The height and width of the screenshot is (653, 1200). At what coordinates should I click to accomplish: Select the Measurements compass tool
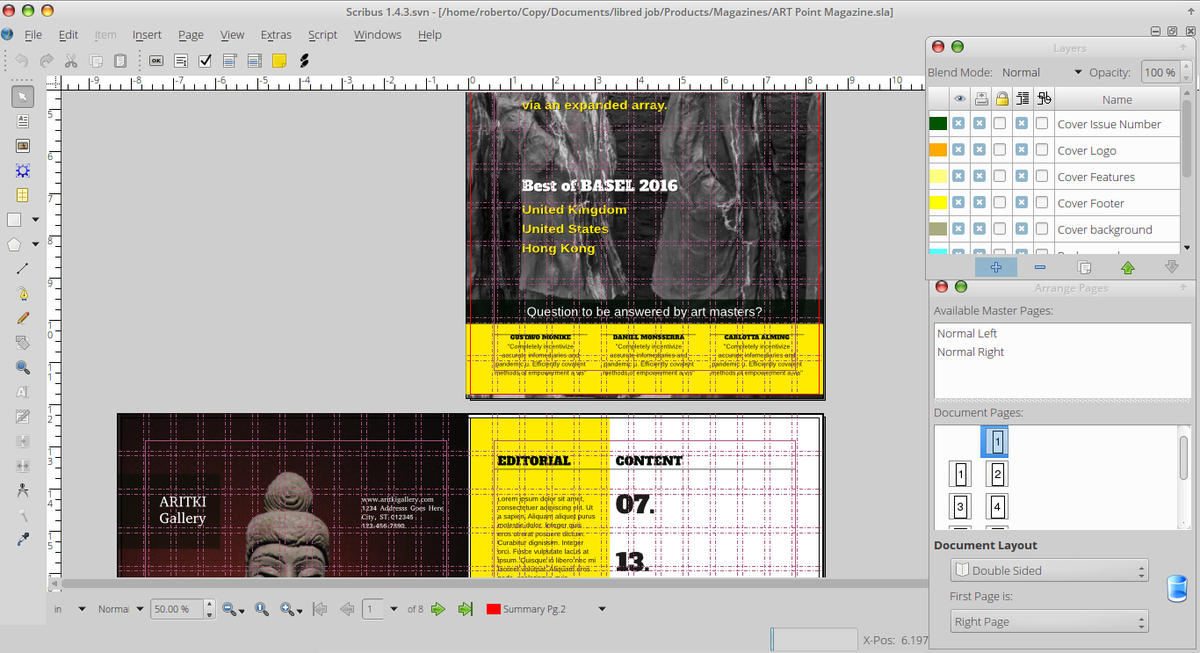coord(22,491)
